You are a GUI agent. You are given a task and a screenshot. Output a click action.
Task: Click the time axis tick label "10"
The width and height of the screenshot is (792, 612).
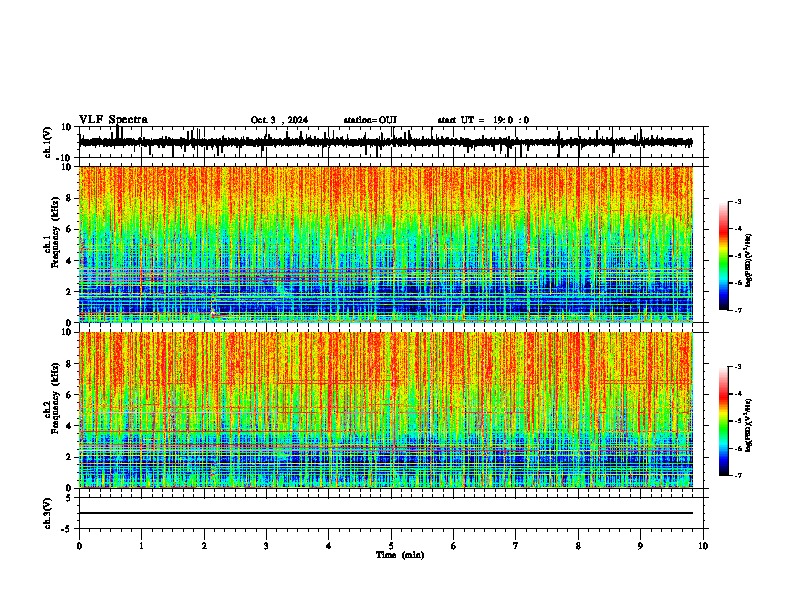[x=703, y=546]
